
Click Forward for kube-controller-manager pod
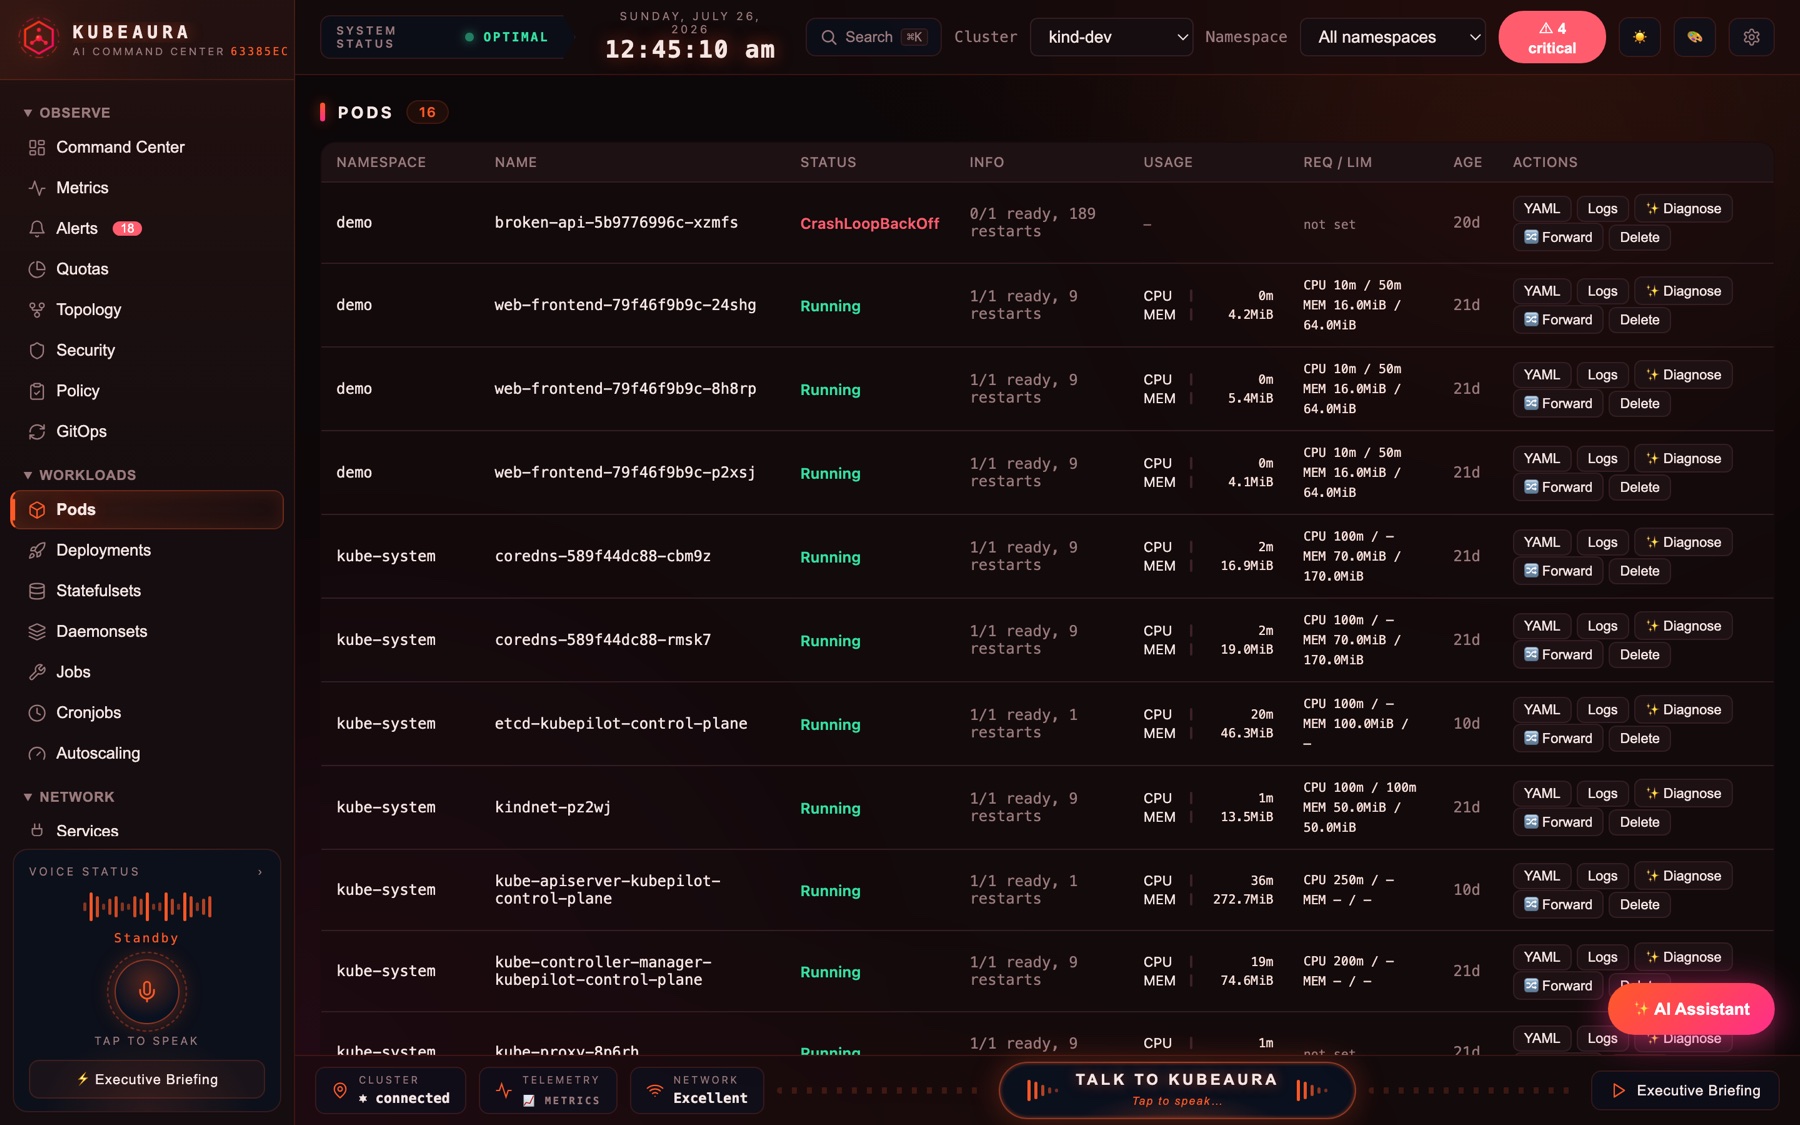click(1558, 985)
